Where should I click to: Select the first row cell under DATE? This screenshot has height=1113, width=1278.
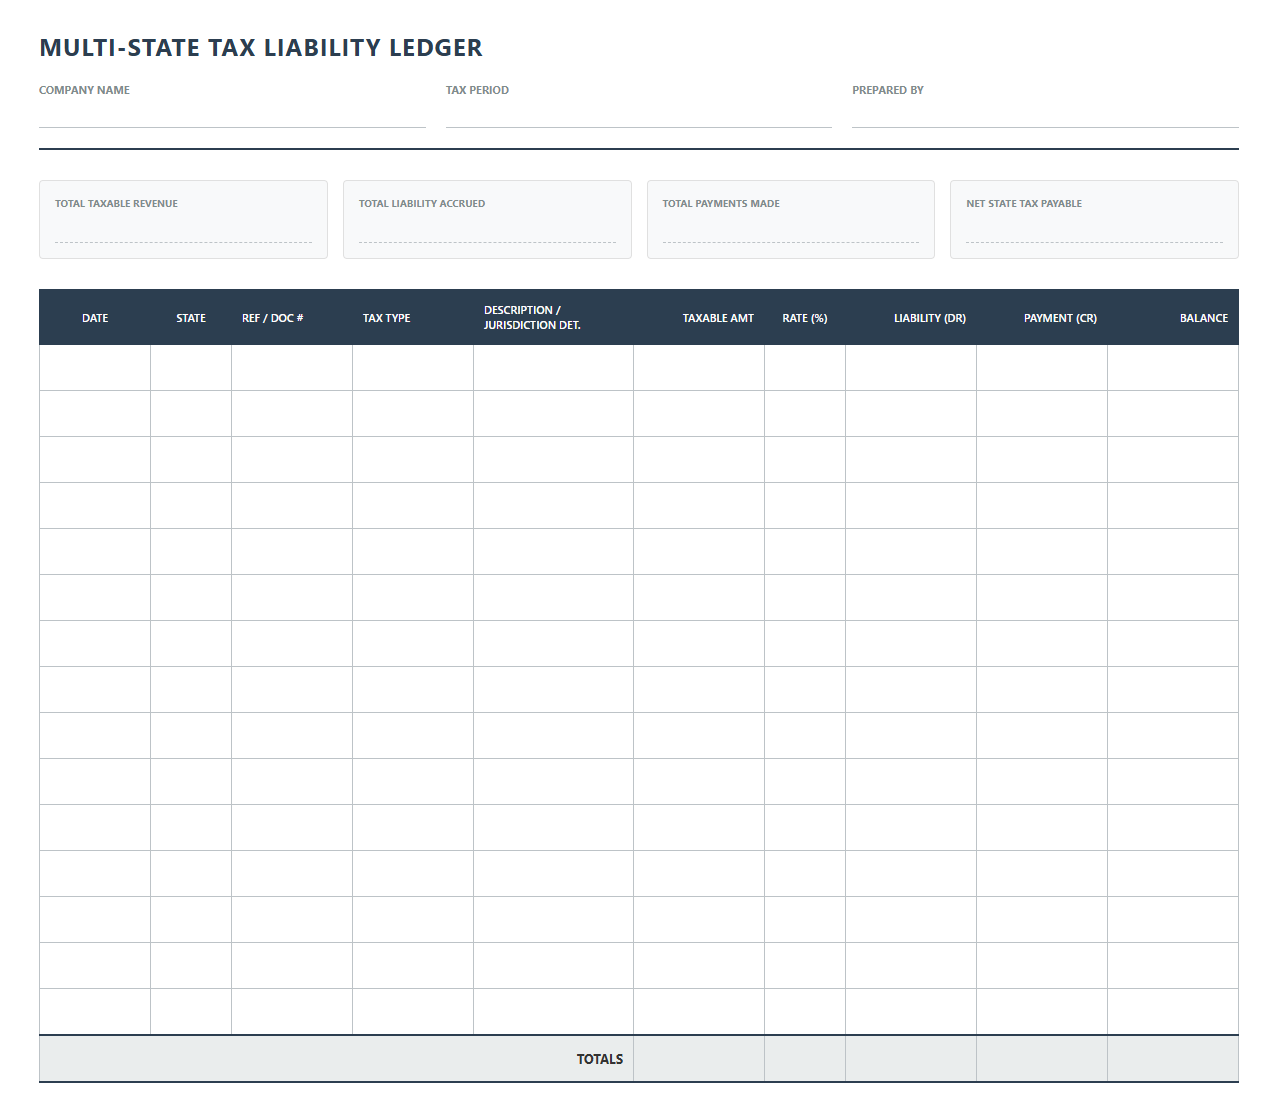pos(95,368)
